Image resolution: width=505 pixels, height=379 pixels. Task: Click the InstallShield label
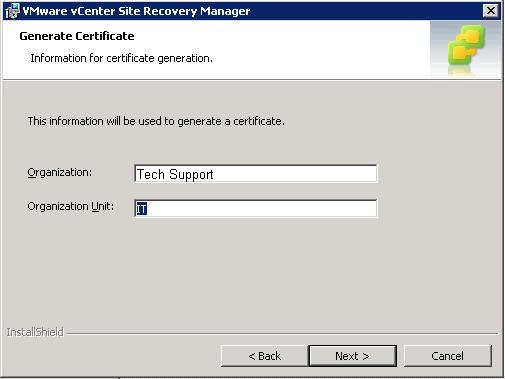pyautogui.click(x=35, y=332)
